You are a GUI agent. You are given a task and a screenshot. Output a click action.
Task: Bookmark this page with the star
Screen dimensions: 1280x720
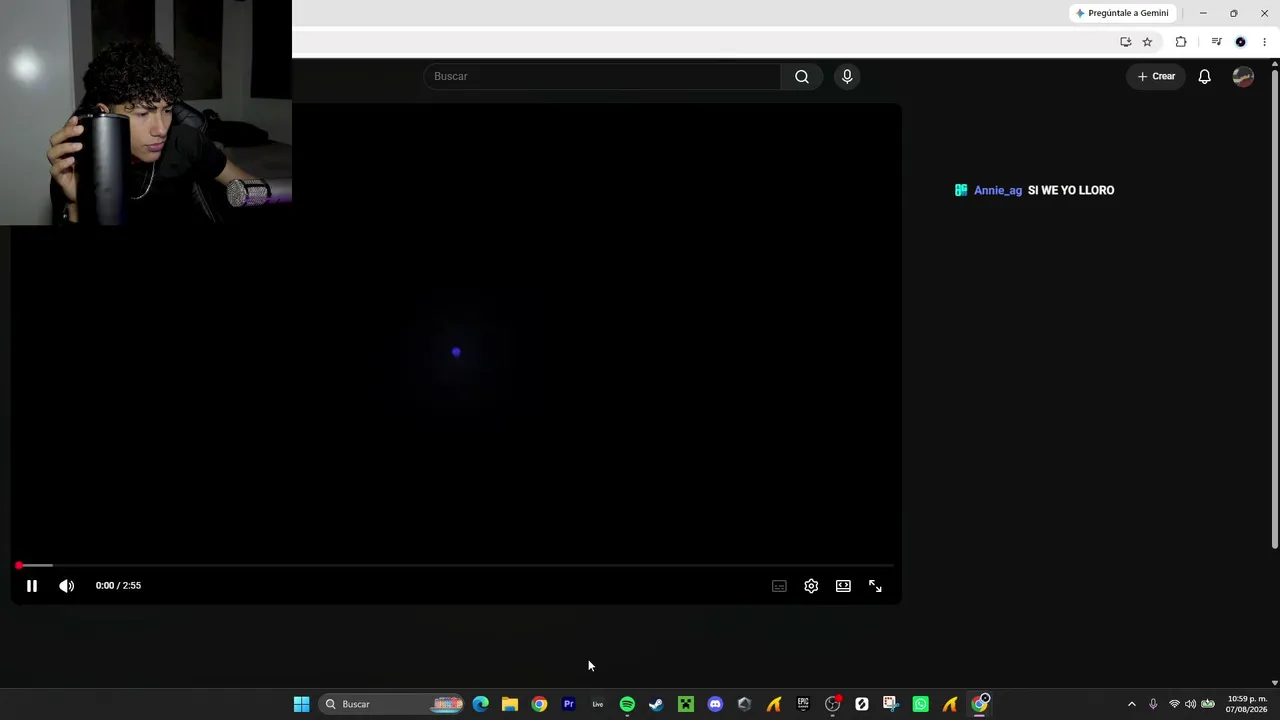point(1147,42)
